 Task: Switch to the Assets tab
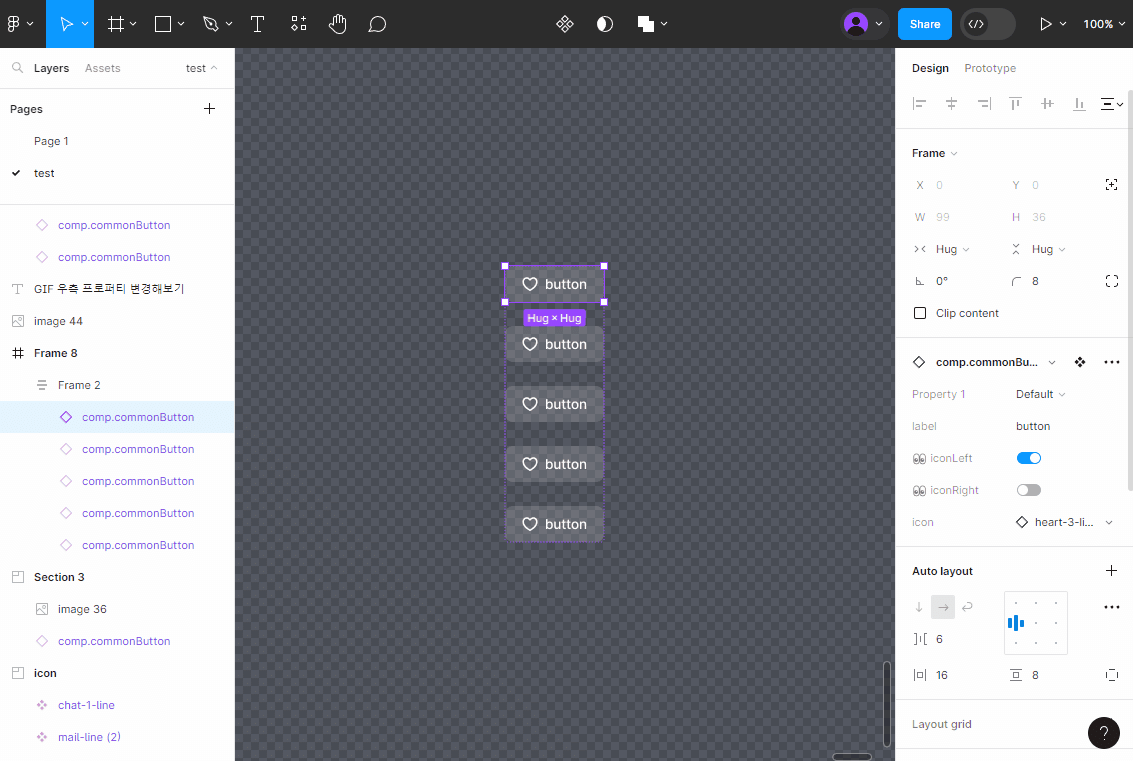coord(103,68)
